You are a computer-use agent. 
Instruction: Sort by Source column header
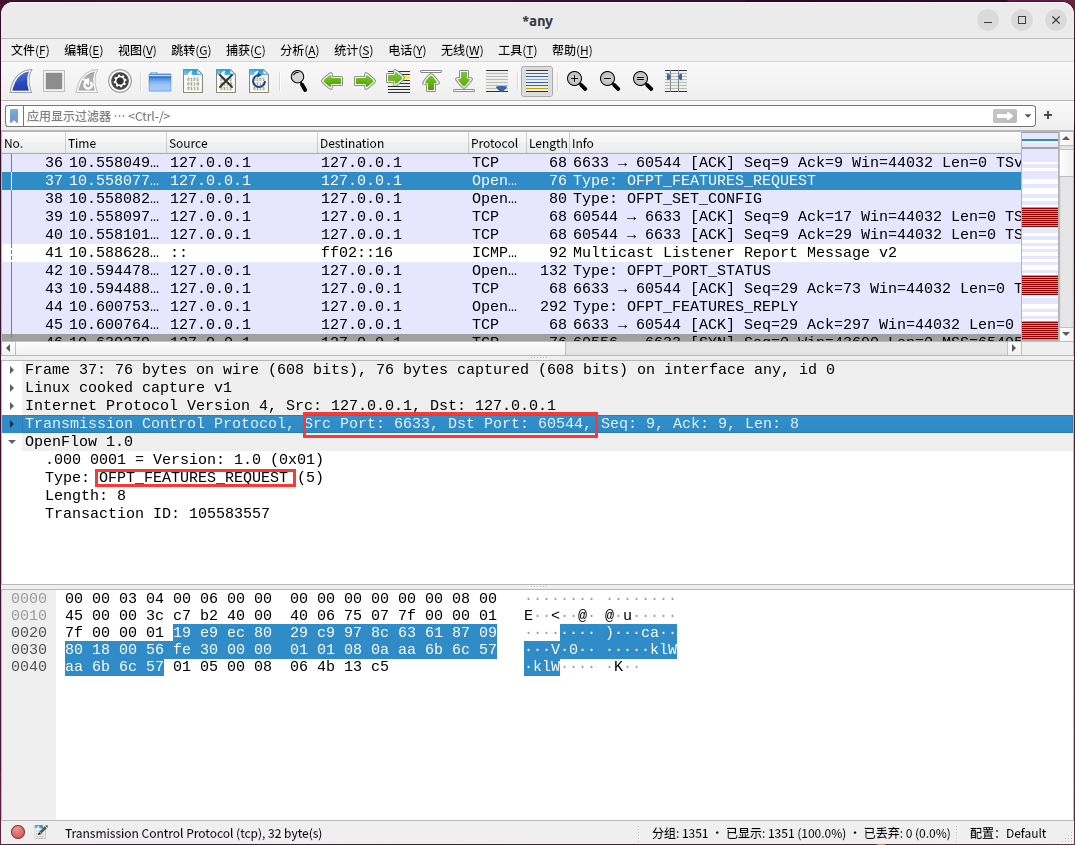click(x=242, y=143)
